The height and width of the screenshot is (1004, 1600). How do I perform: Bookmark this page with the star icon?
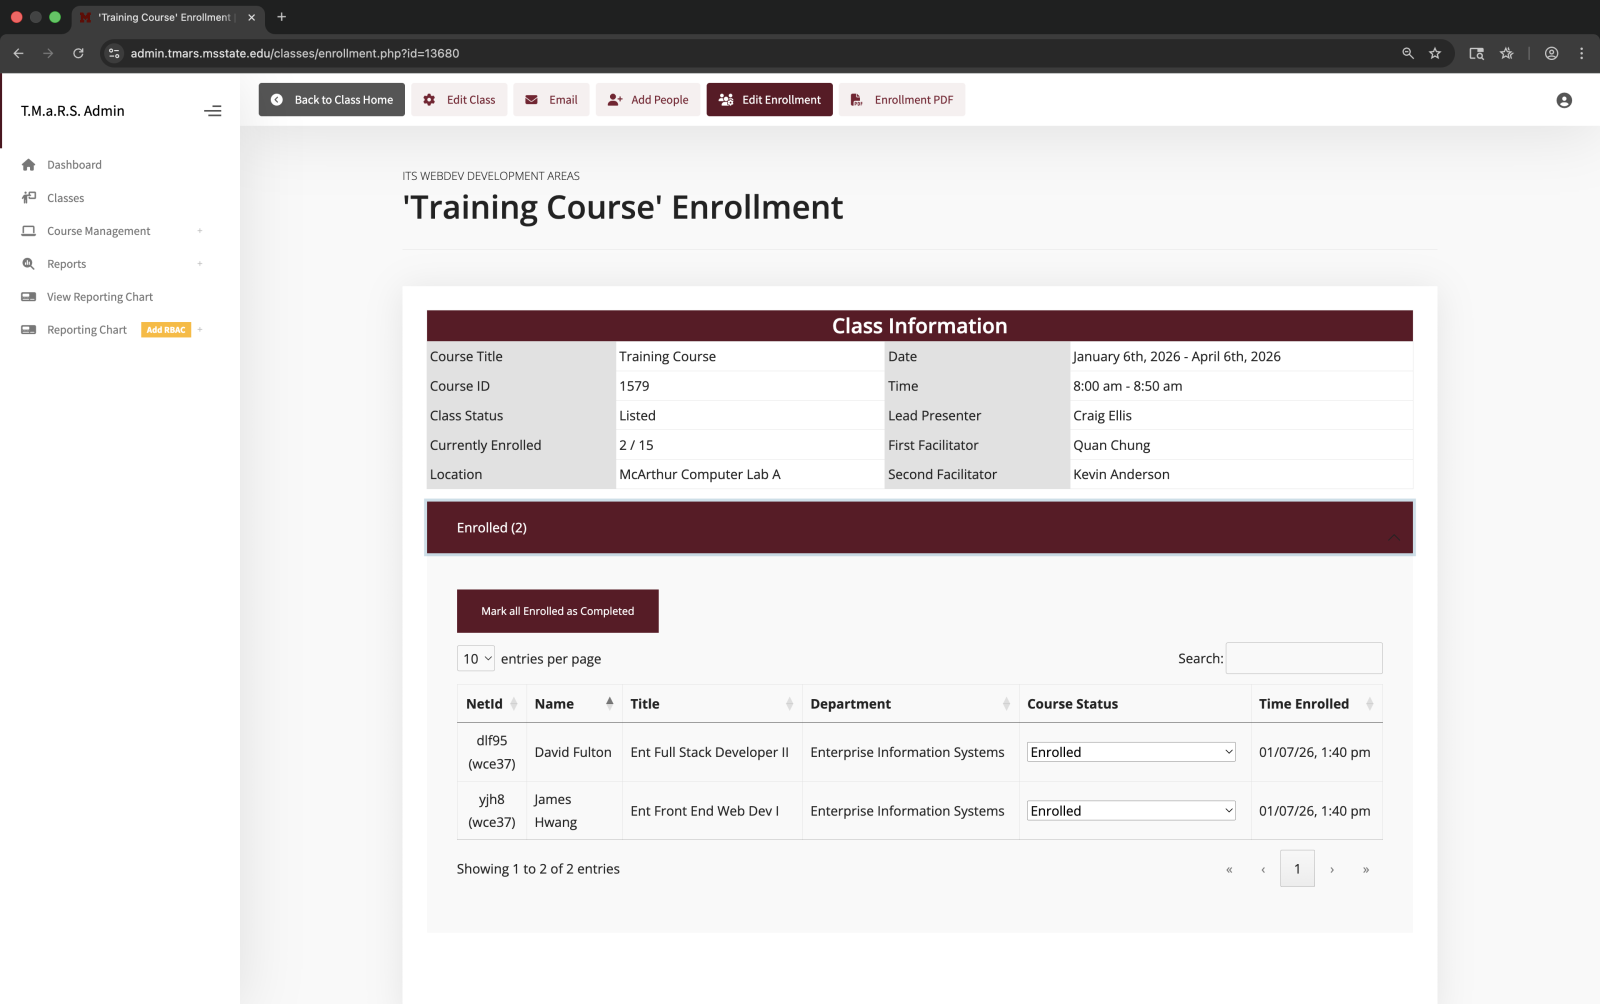1436,53
